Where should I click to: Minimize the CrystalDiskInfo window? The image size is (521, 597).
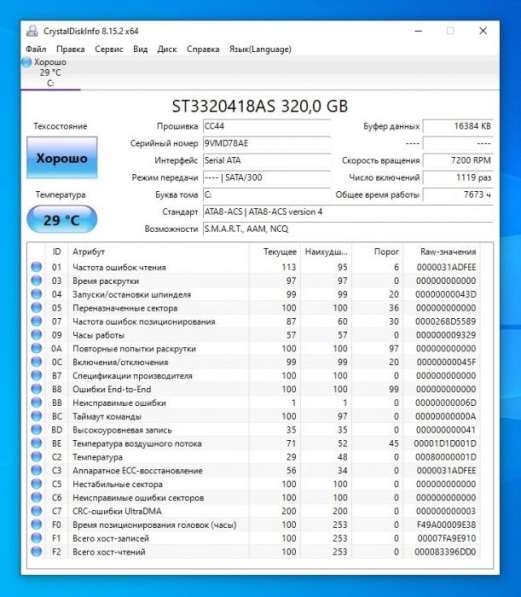point(418,31)
